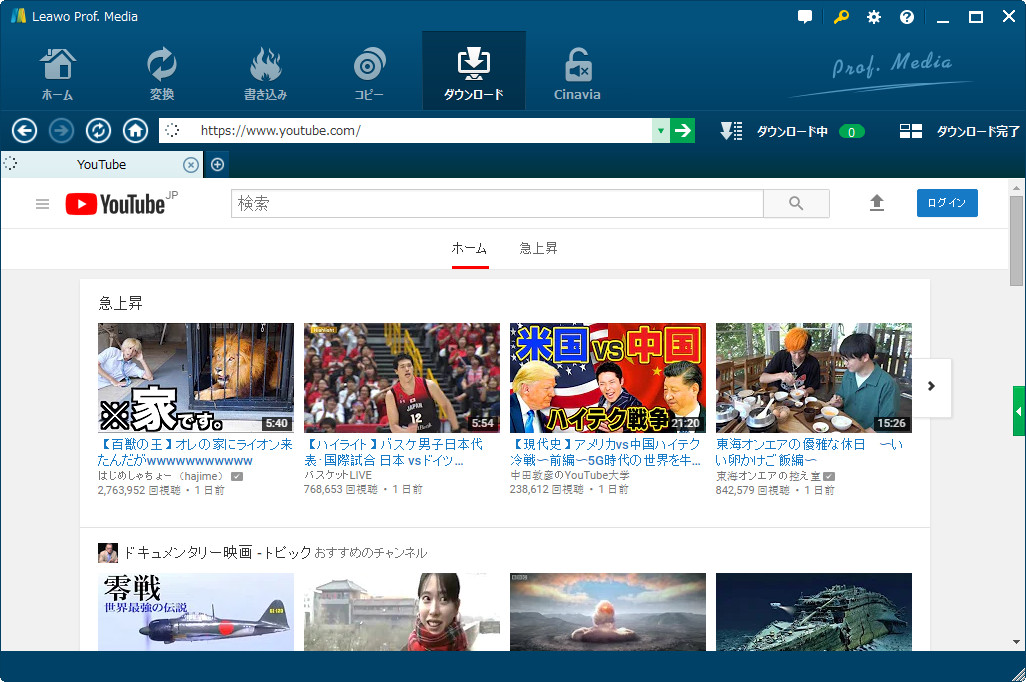Open the Downloaded (ダウンロード完了) list
This screenshot has height=682, width=1026.
coord(959,132)
